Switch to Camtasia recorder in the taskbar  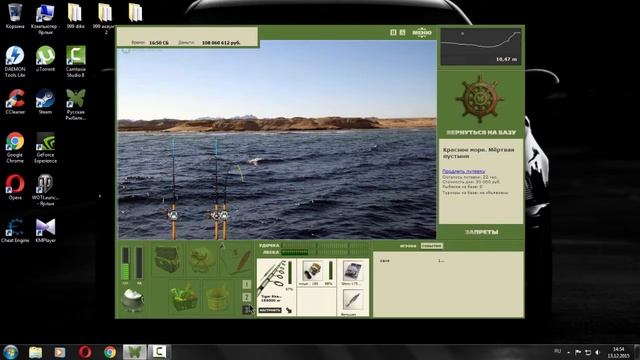pos(159,352)
